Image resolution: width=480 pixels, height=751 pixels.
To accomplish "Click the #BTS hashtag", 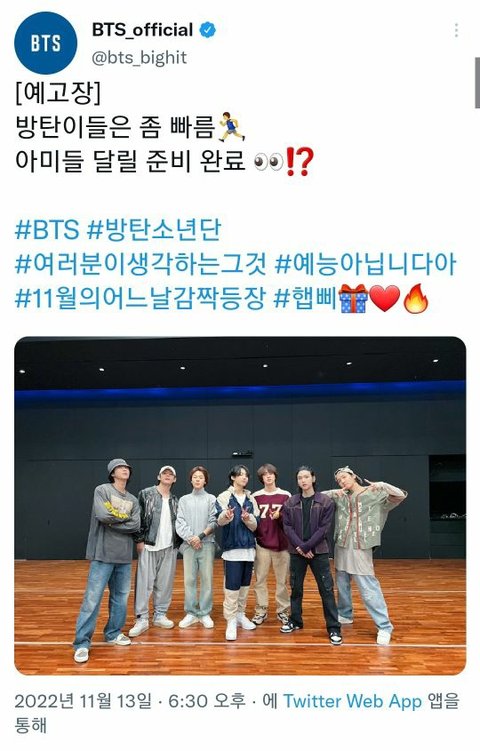I will pyautogui.click(x=46, y=229).
